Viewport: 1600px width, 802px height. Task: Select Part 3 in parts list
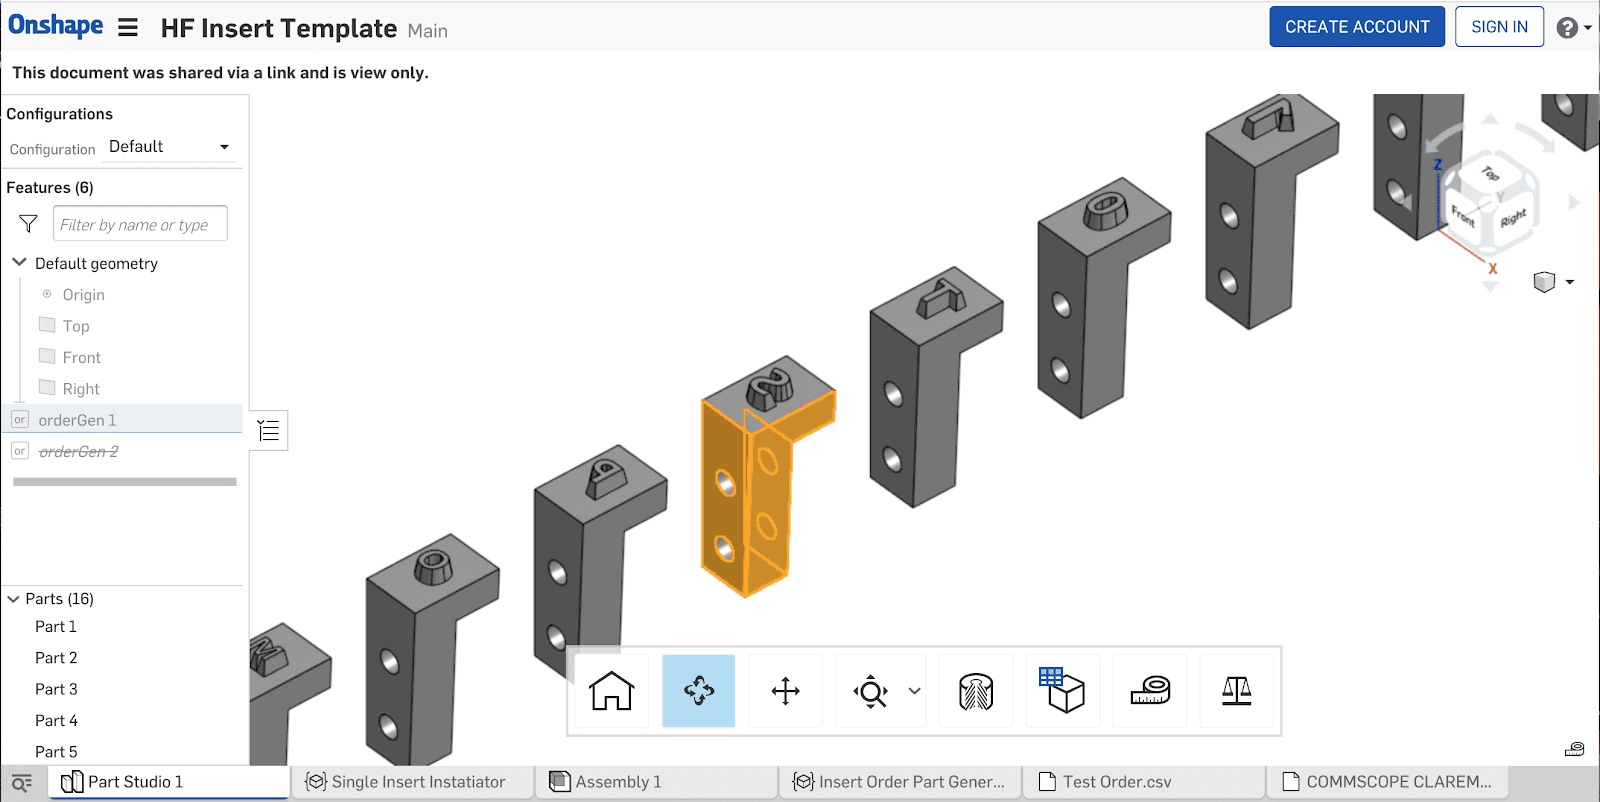point(56,689)
